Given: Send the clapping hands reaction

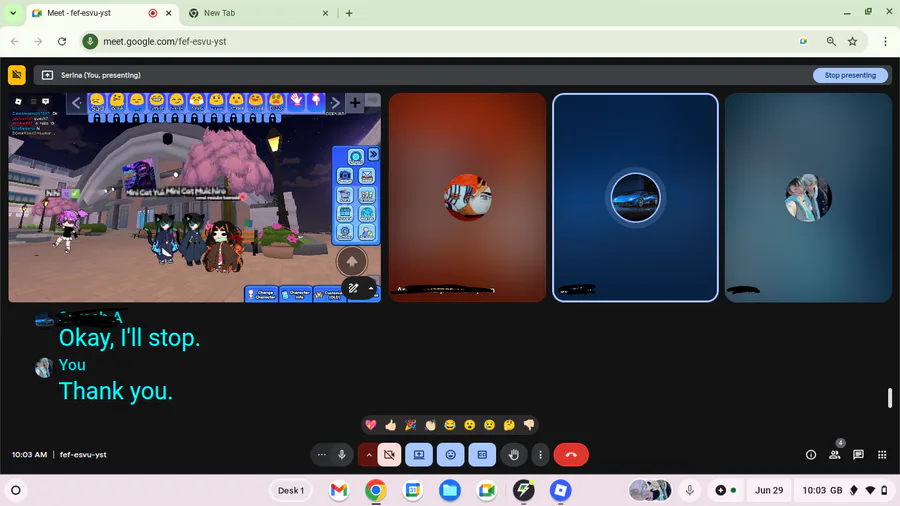Looking at the screenshot, I should (x=430, y=425).
